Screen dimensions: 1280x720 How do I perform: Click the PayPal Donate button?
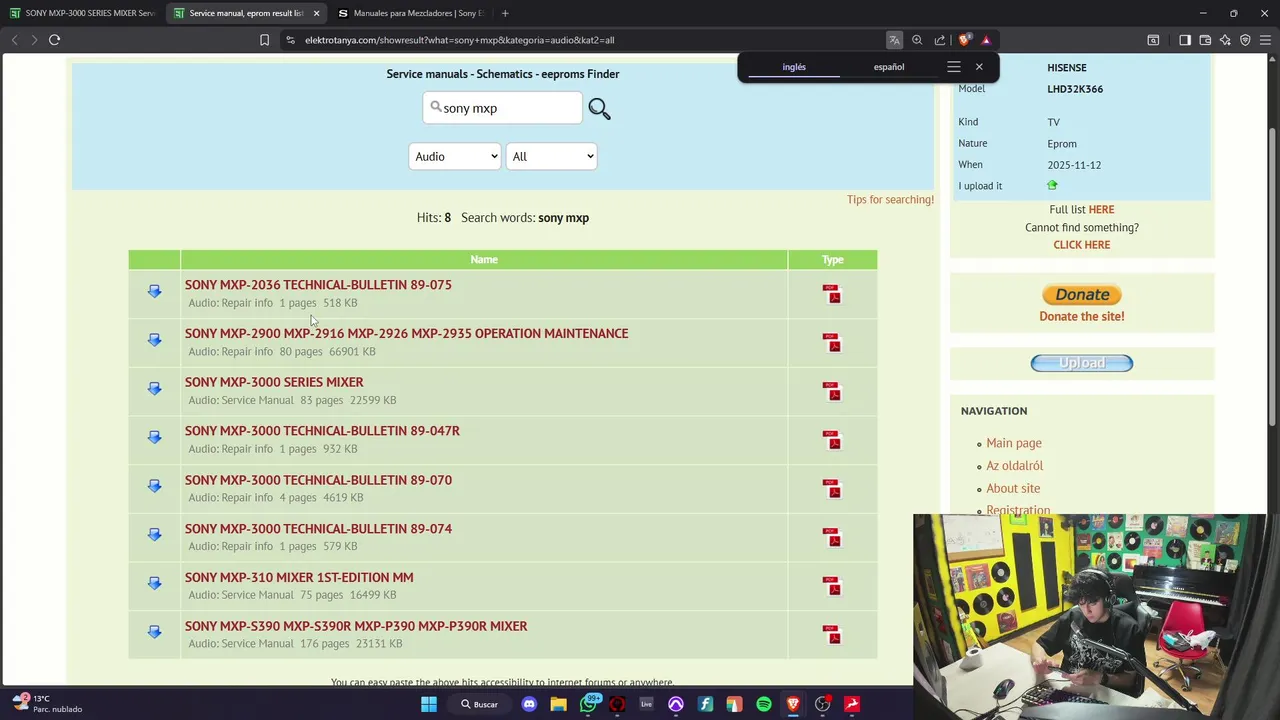1082,295
